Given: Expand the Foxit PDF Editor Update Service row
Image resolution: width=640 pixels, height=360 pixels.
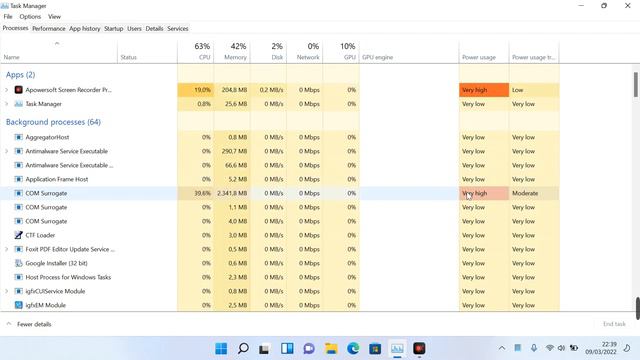Looking at the screenshot, I should pos(7,249).
